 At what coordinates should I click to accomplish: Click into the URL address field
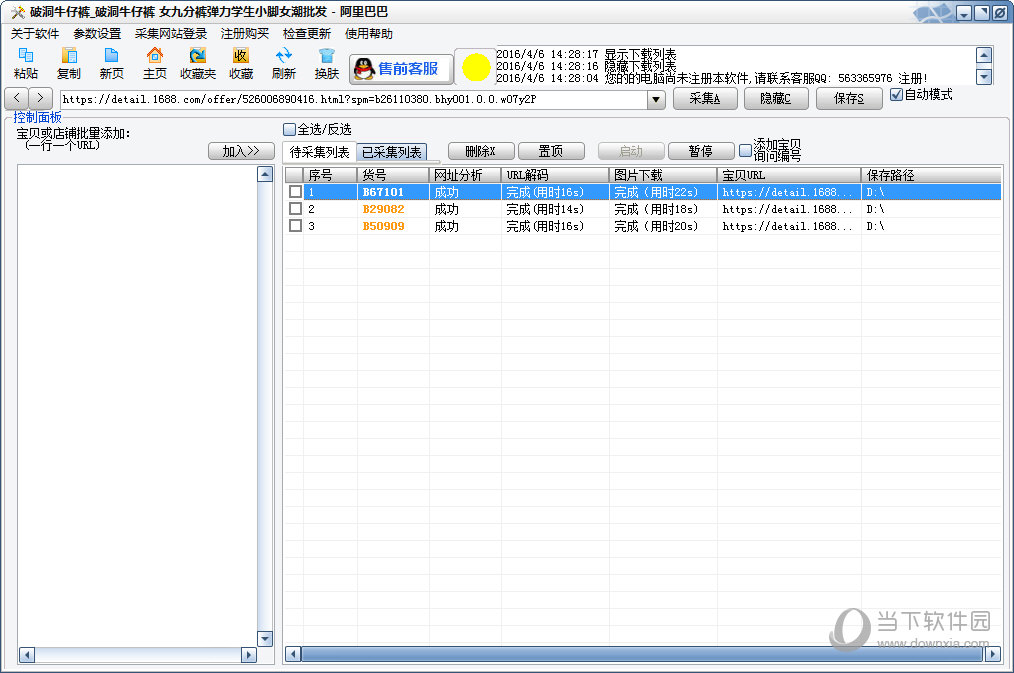[354, 100]
